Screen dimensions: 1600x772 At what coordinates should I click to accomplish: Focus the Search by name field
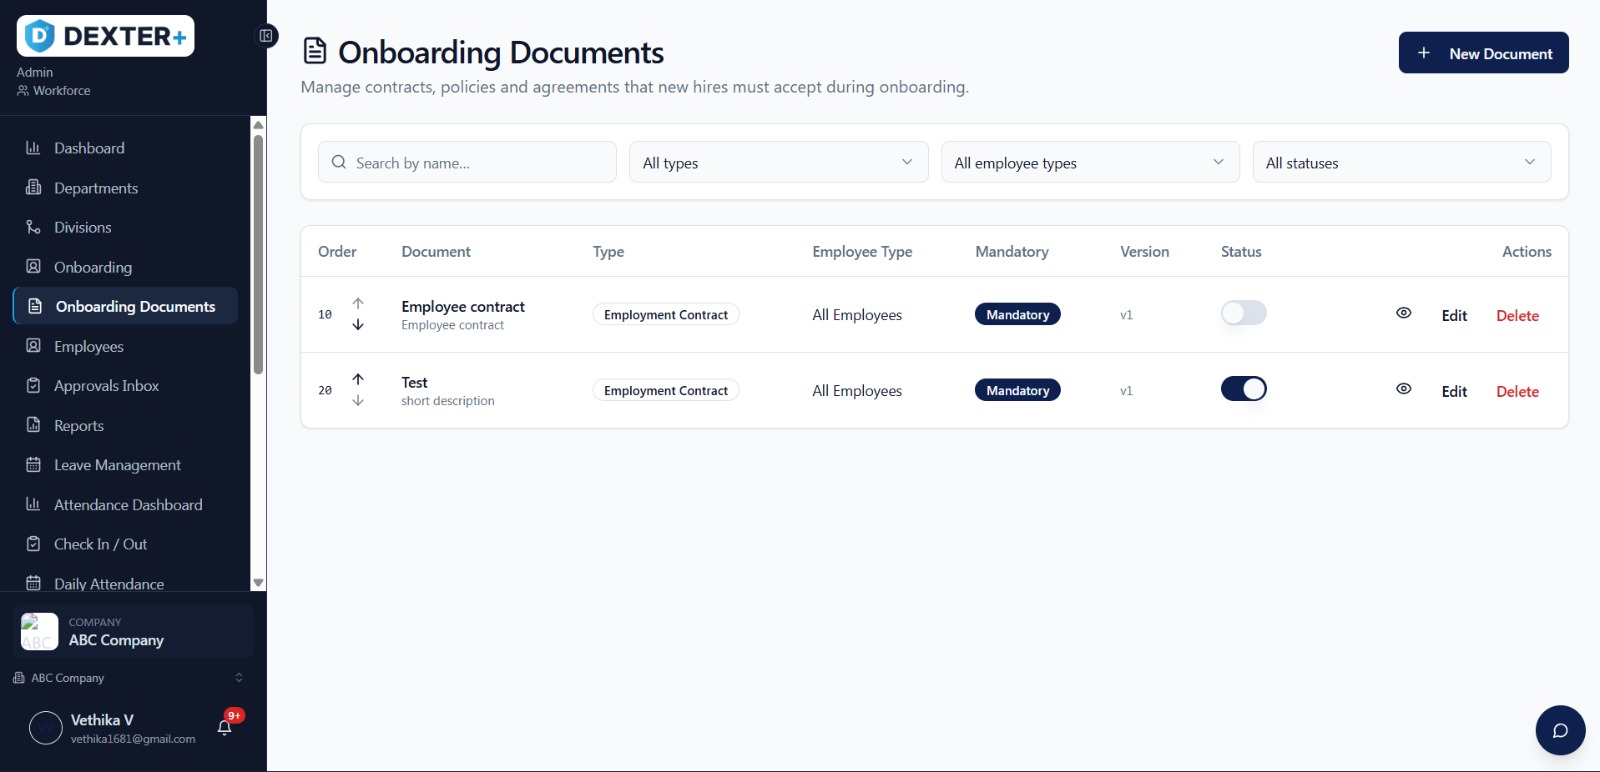click(467, 162)
